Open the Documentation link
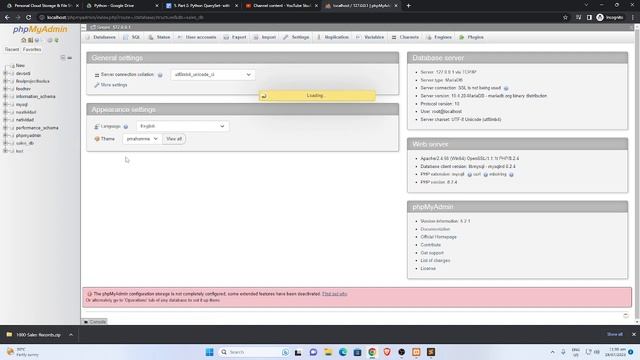The width and height of the screenshot is (640, 360). point(435,229)
